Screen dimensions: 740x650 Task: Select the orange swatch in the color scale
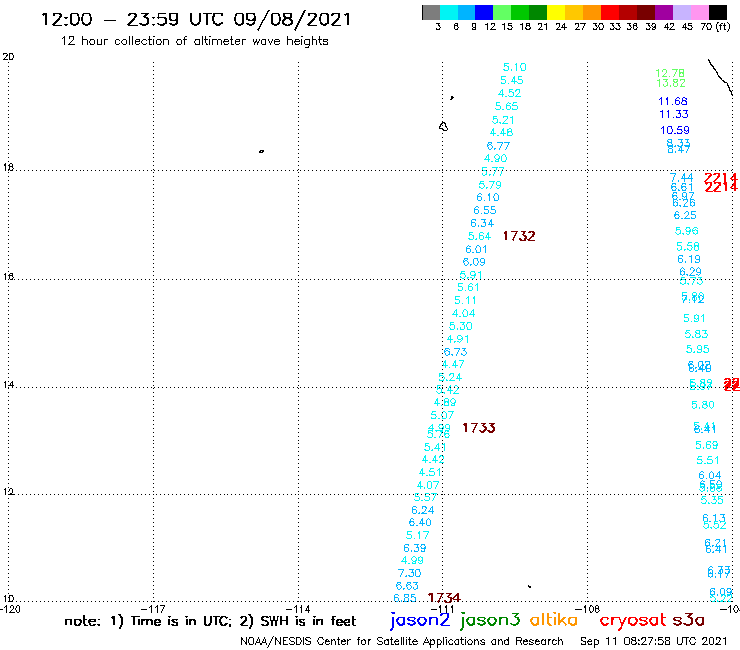pos(592,12)
